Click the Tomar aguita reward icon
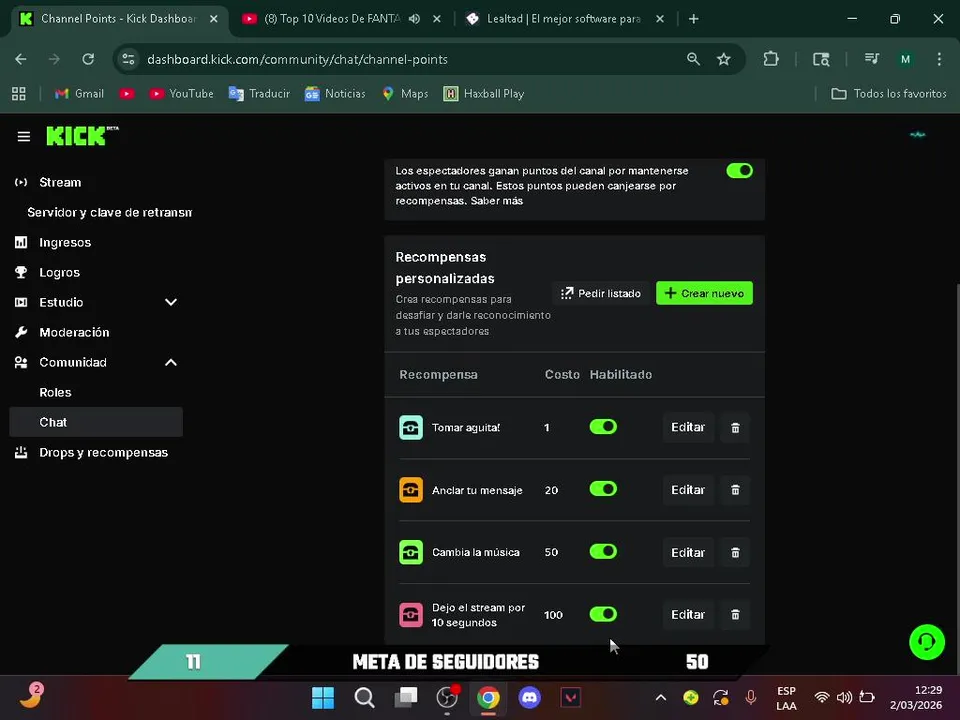This screenshot has height=720, width=960. (x=411, y=427)
